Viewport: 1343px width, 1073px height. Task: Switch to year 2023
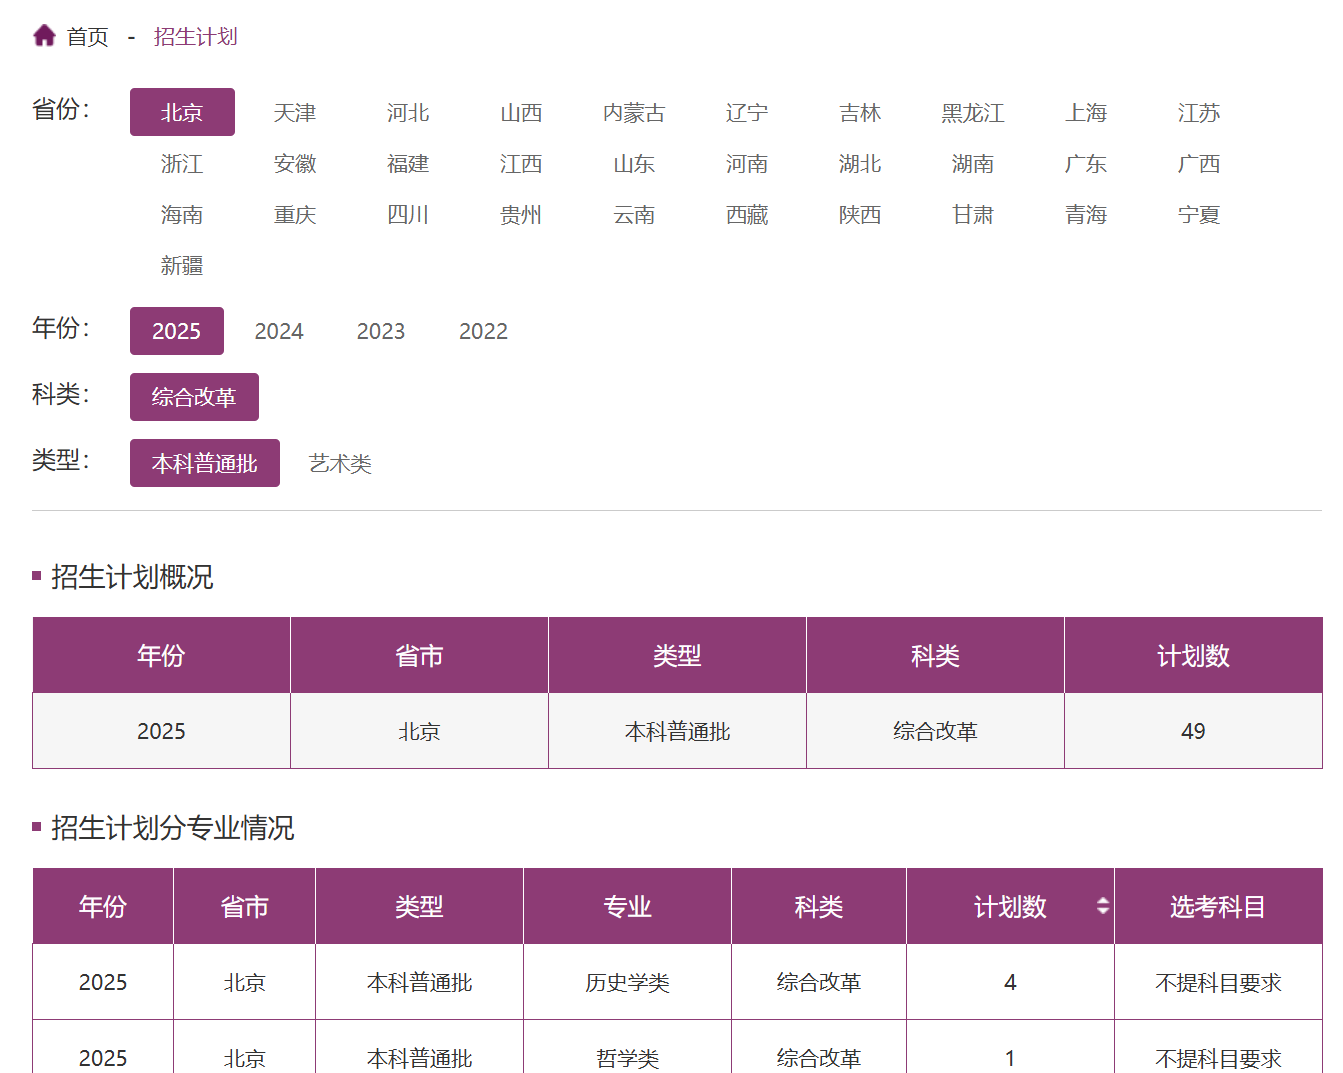pyautogui.click(x=381, y=331)
